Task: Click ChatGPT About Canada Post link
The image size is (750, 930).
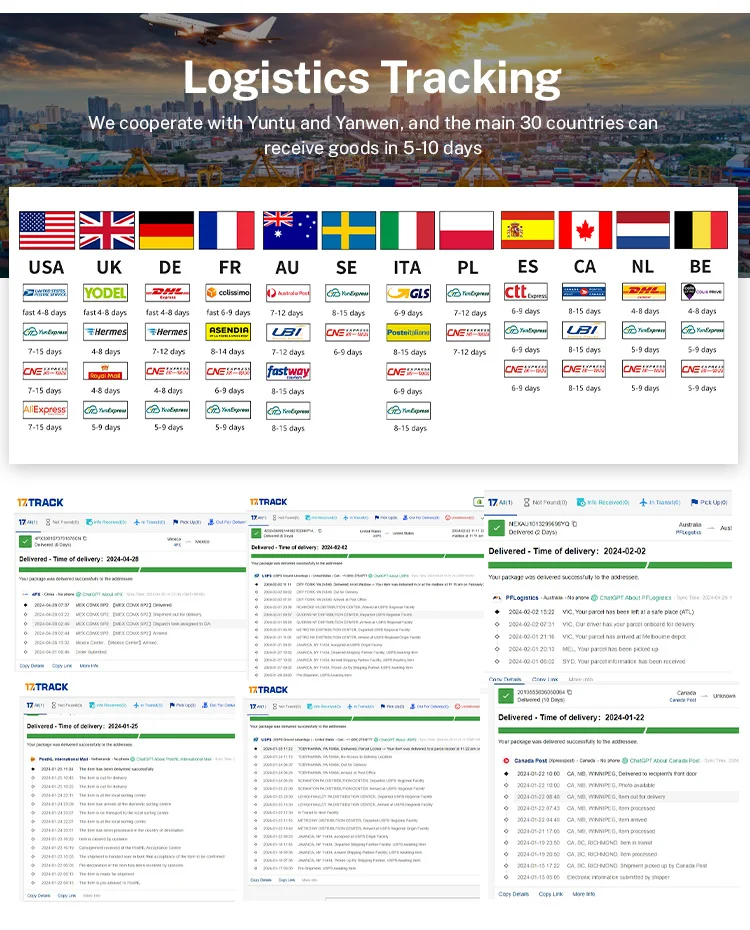Action: click(660, 760)
